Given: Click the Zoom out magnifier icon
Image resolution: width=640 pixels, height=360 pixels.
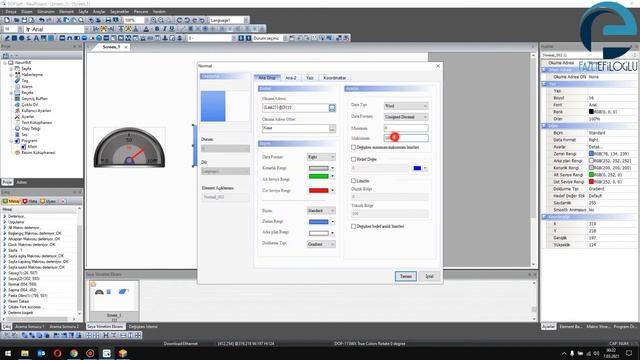Looking at the screenshot, I should (161, 20).
